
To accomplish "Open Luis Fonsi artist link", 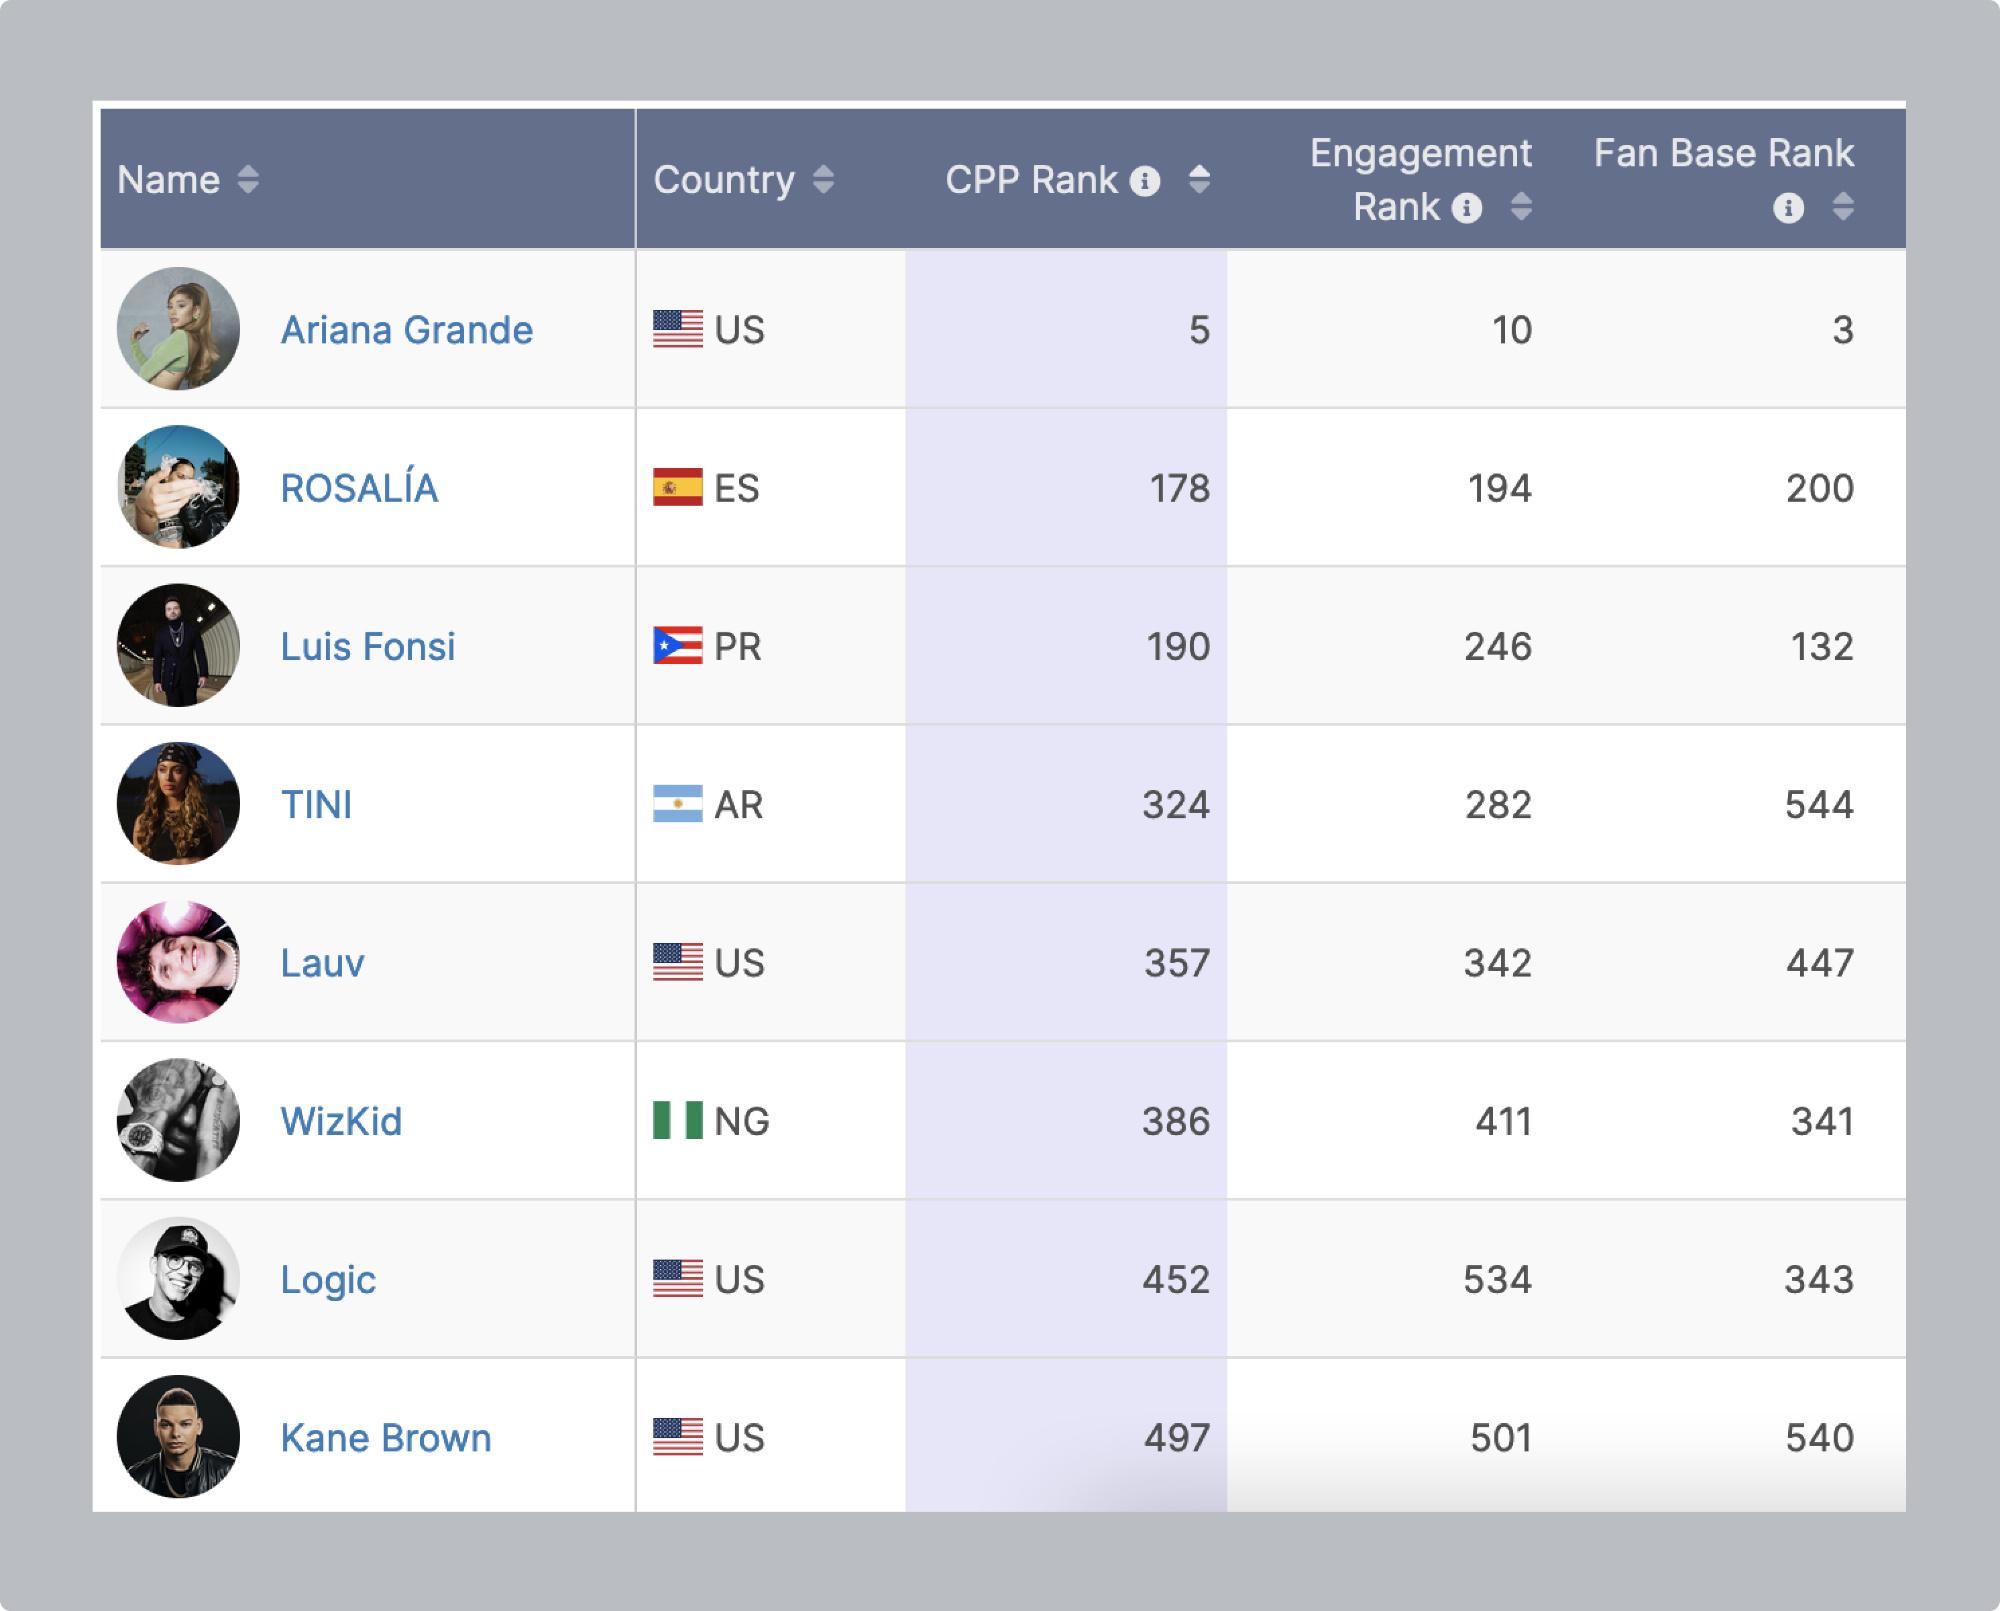I will coord(368,647).
